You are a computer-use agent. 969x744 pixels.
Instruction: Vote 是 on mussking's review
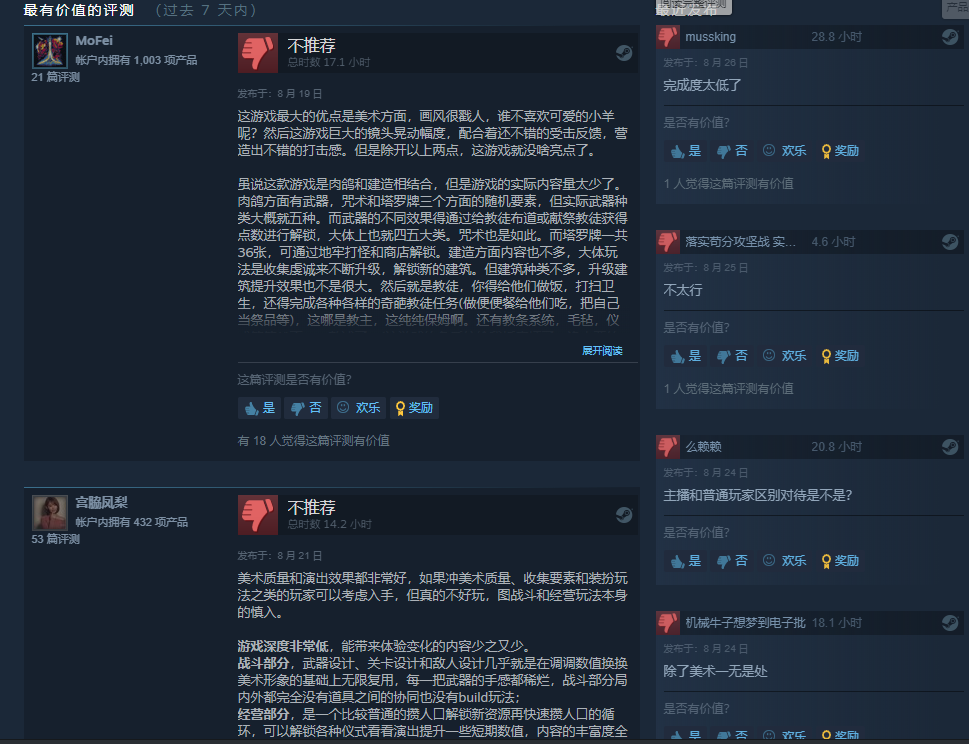685,151
